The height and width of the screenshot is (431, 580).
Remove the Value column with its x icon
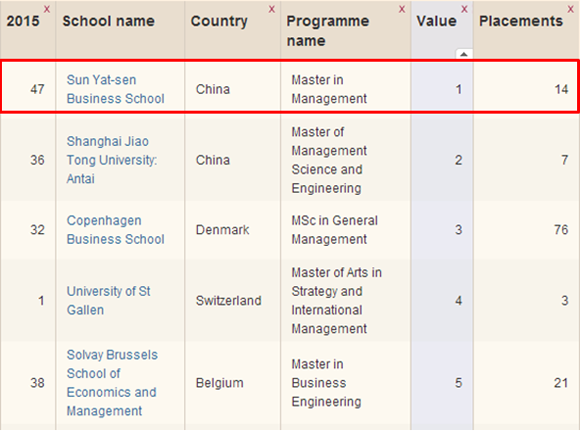coord(464,9)
